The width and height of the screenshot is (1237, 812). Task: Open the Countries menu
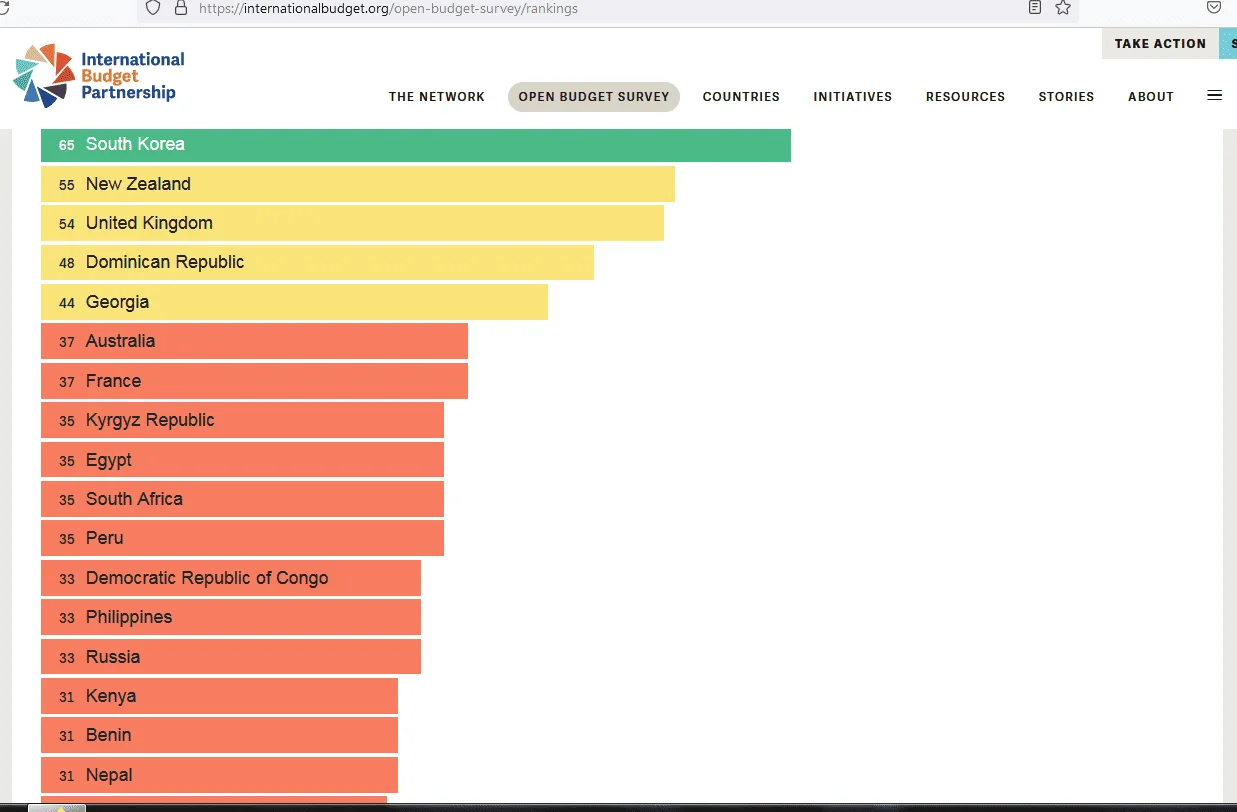pos(741,97)
